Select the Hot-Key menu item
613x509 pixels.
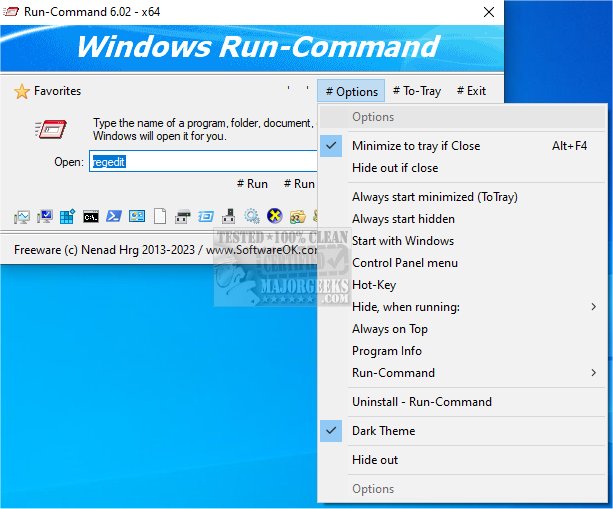[x=373, y=285]
